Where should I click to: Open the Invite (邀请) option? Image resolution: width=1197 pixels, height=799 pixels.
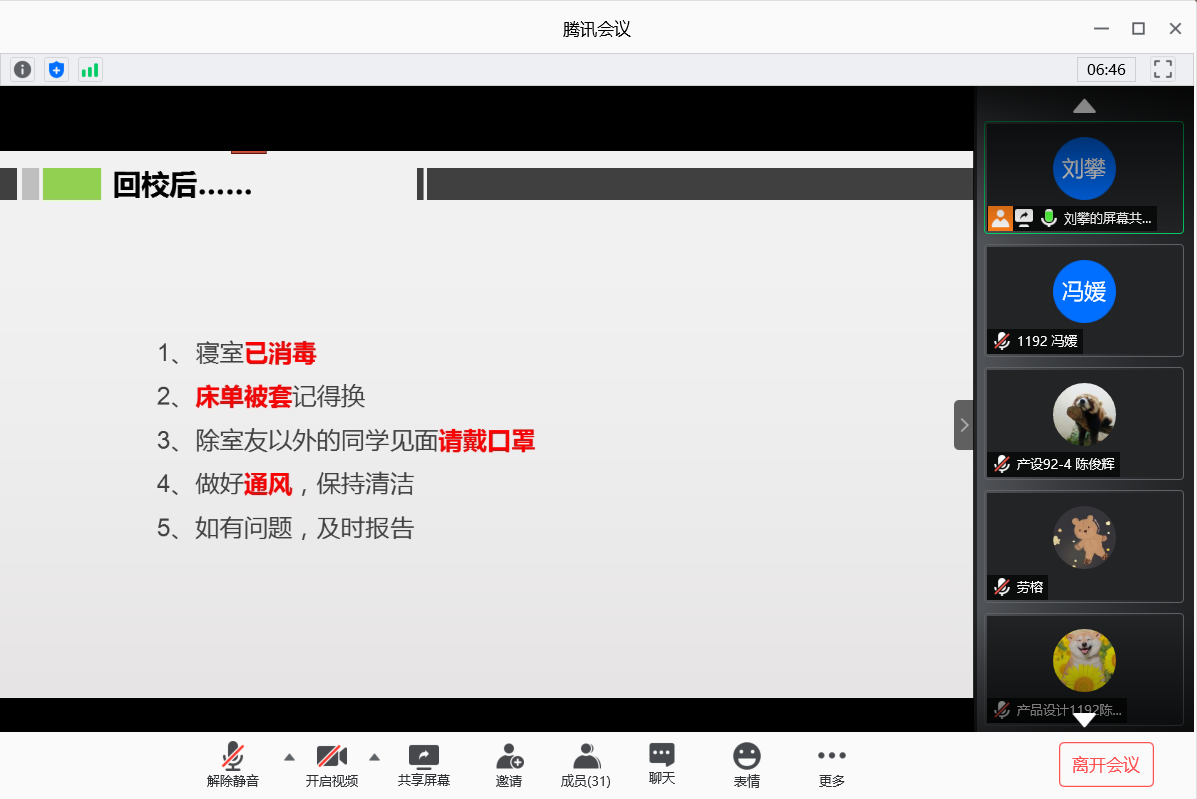tap(509, 765)
